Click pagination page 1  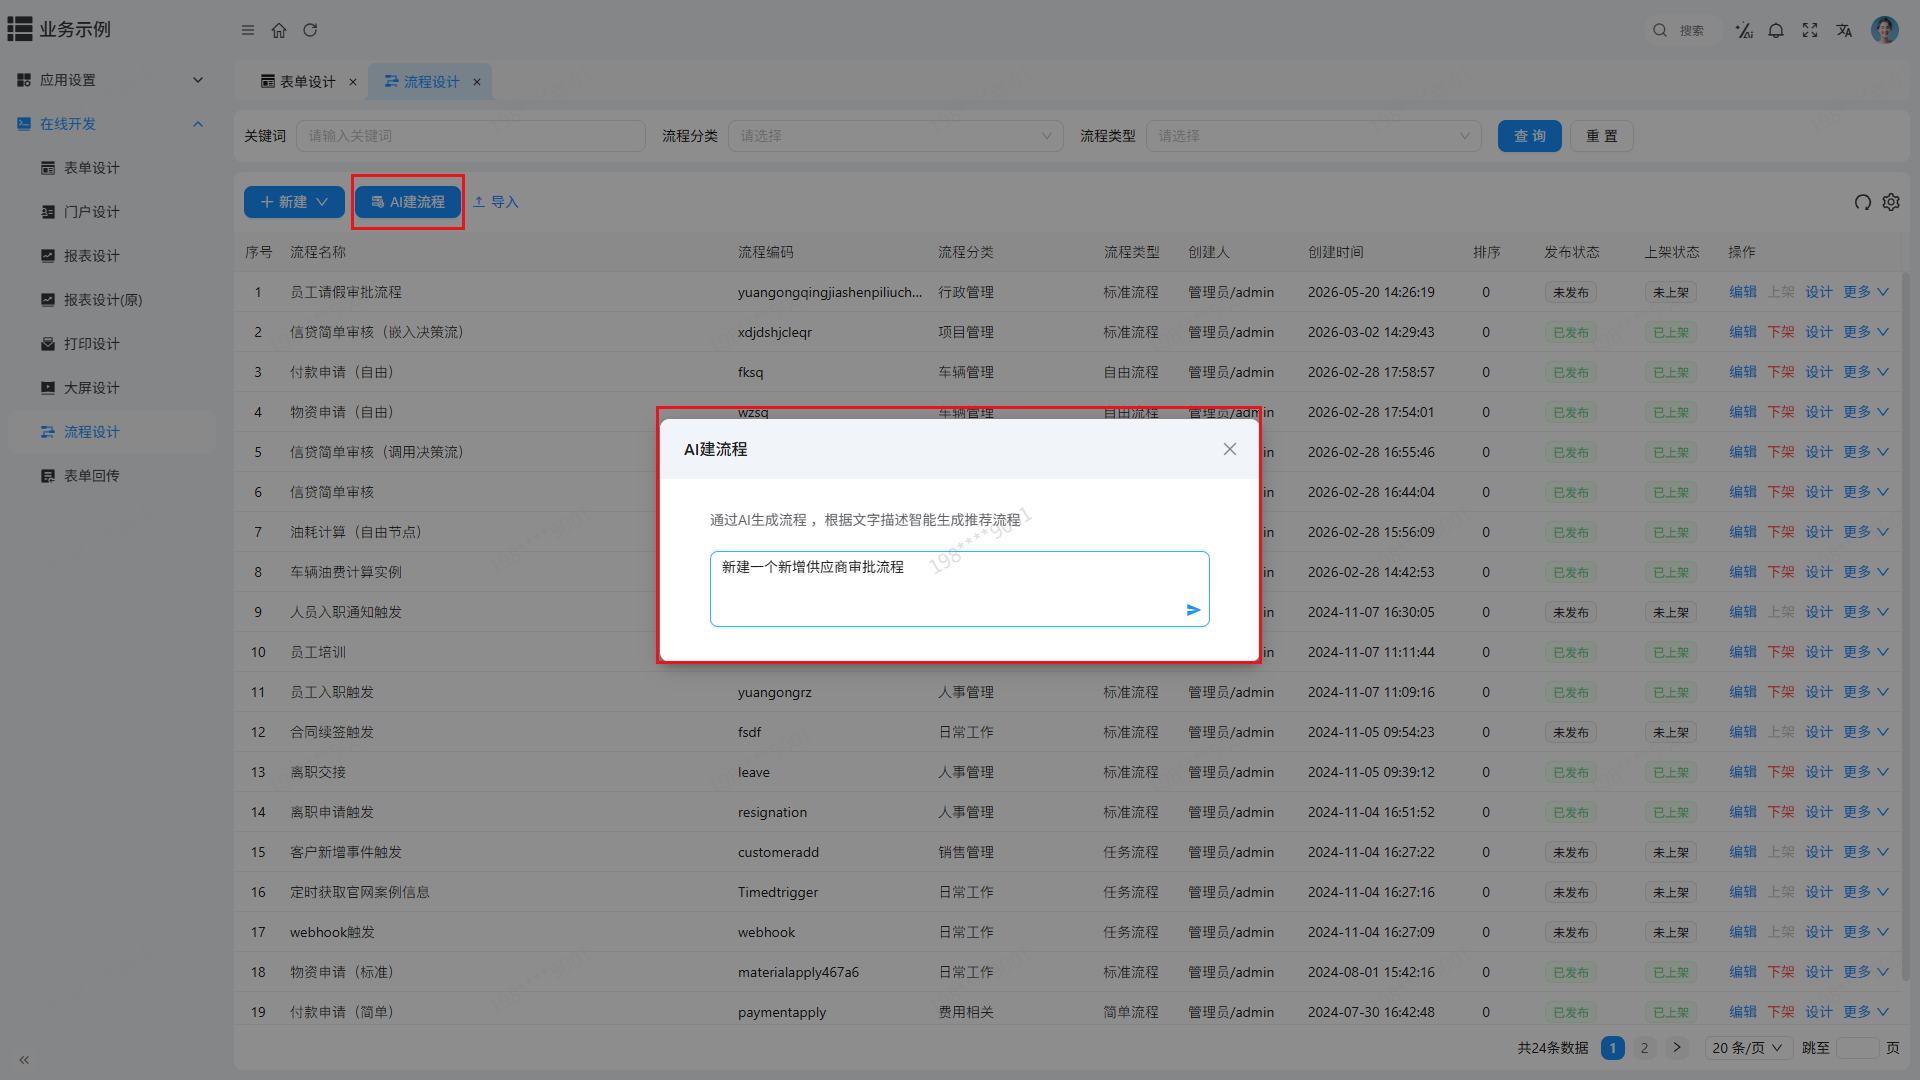[x=1612, y=1048]
